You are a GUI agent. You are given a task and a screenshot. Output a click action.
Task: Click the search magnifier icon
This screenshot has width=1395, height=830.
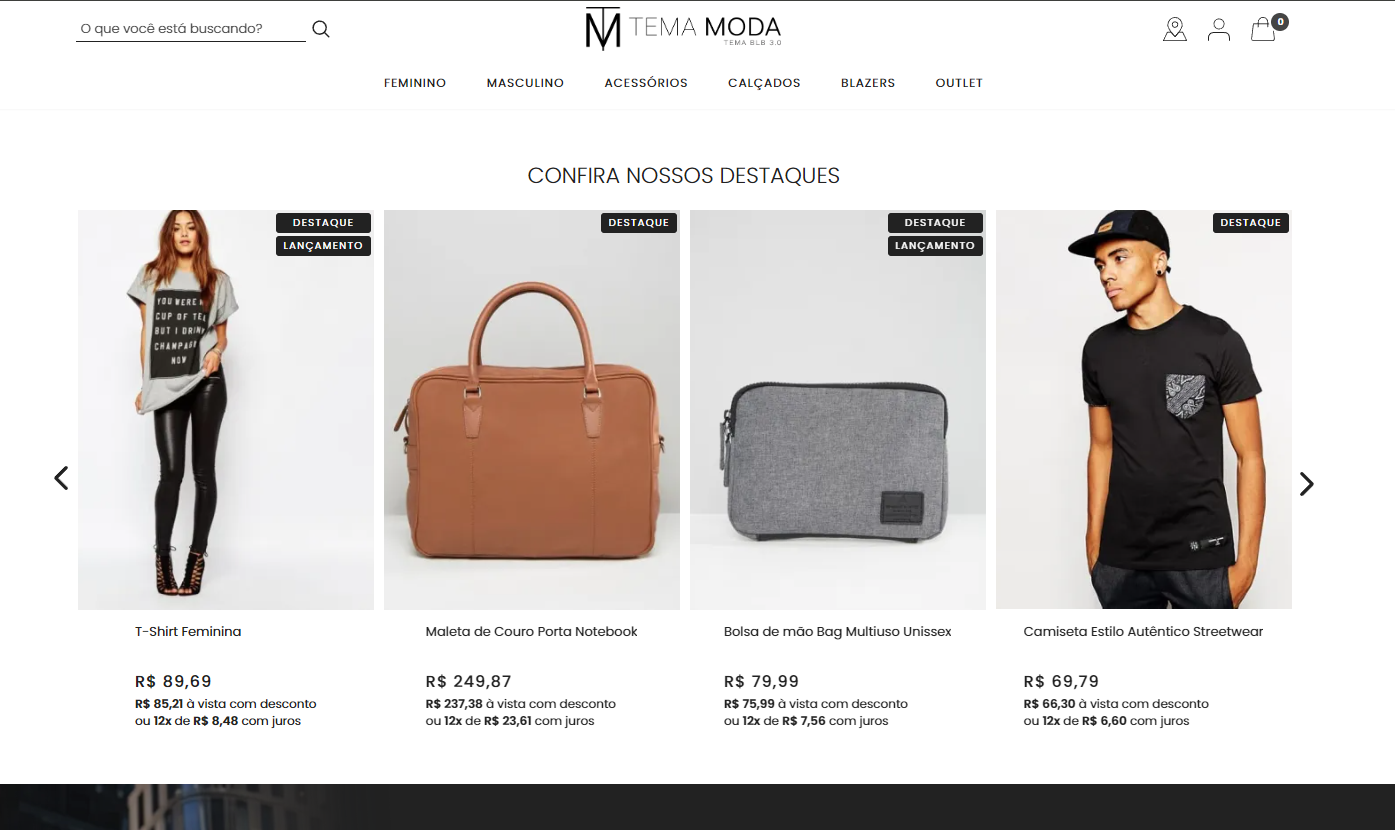coord(320,29)
